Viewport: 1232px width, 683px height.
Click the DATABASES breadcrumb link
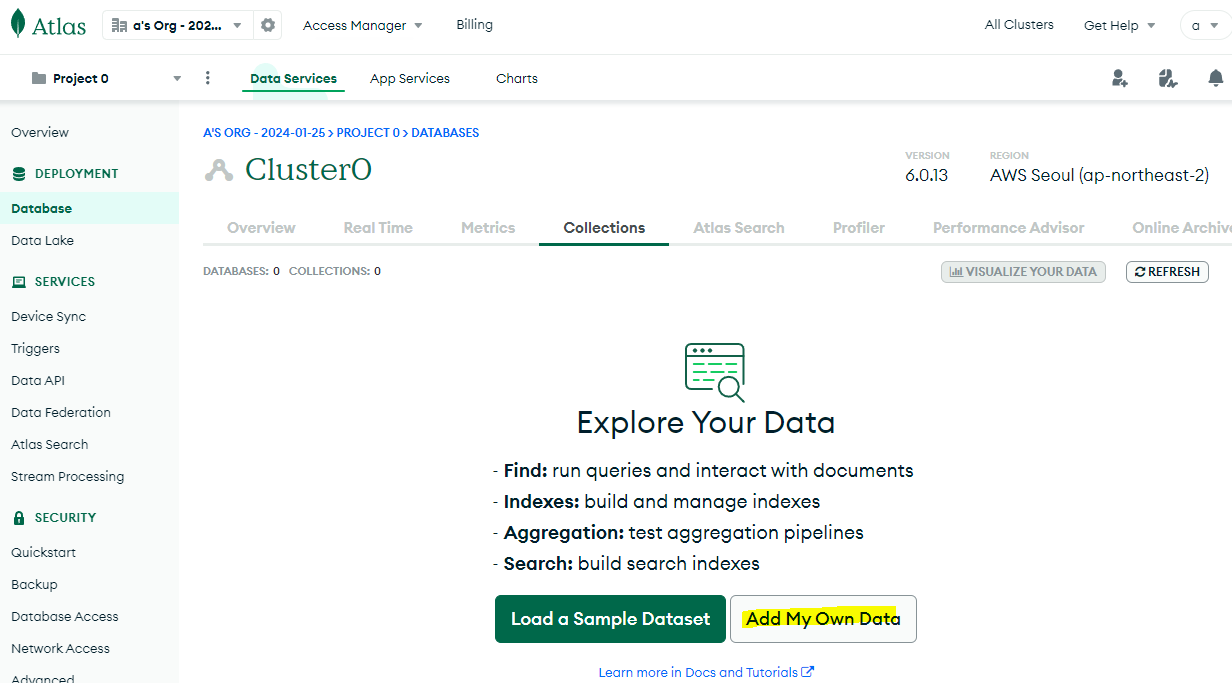[445, 132]
